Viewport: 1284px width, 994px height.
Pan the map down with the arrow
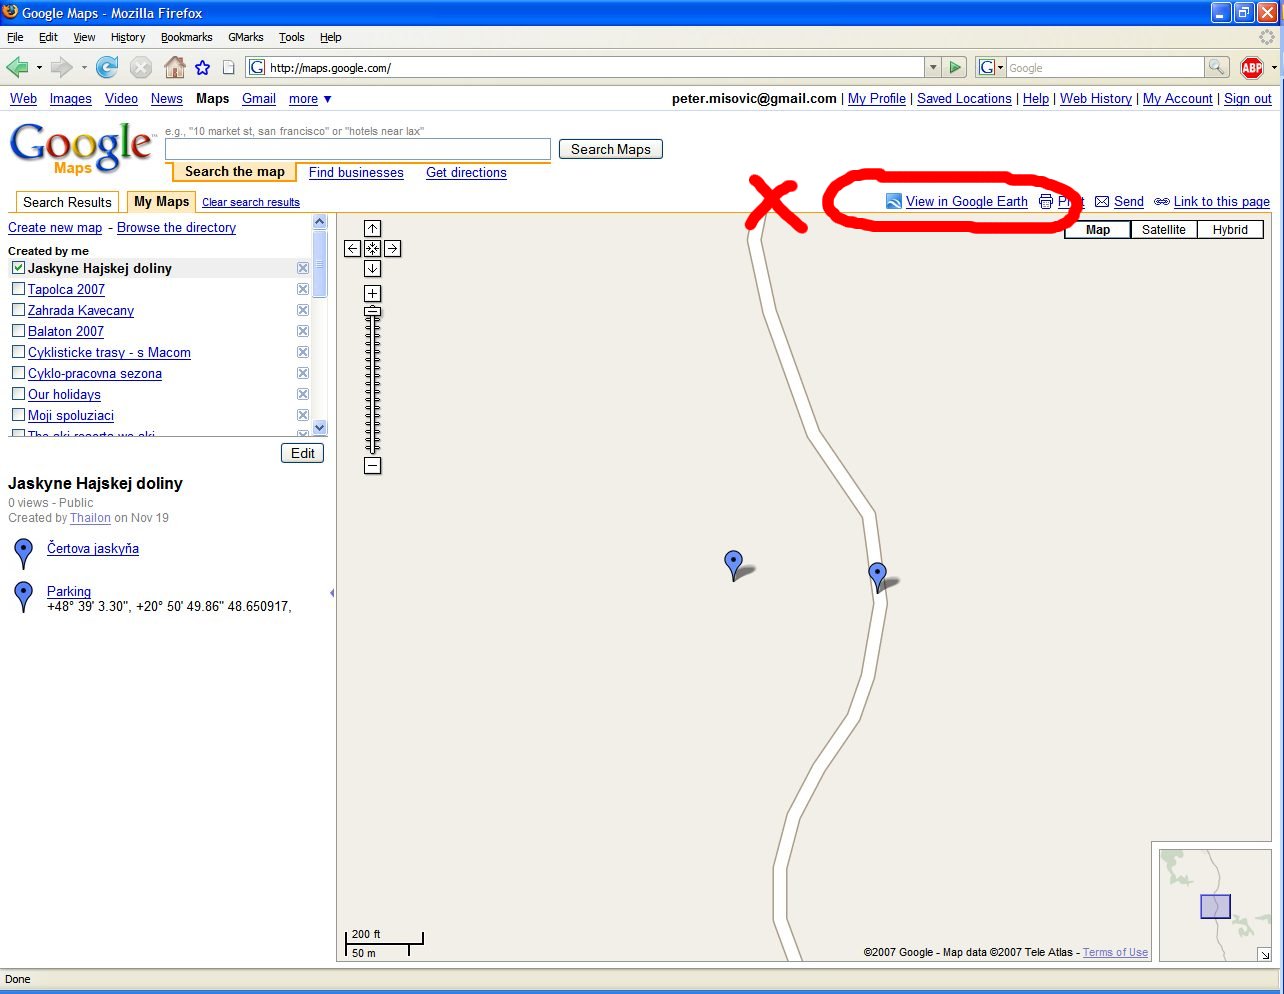[x=372, y=268]
